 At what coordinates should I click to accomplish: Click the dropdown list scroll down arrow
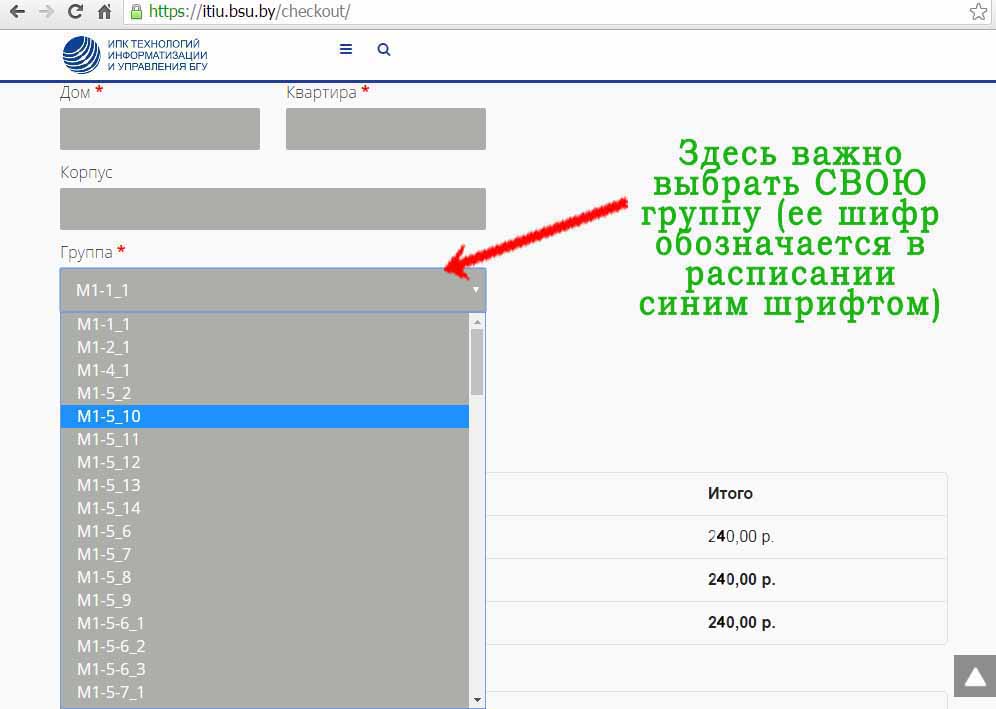click(477, 700)
